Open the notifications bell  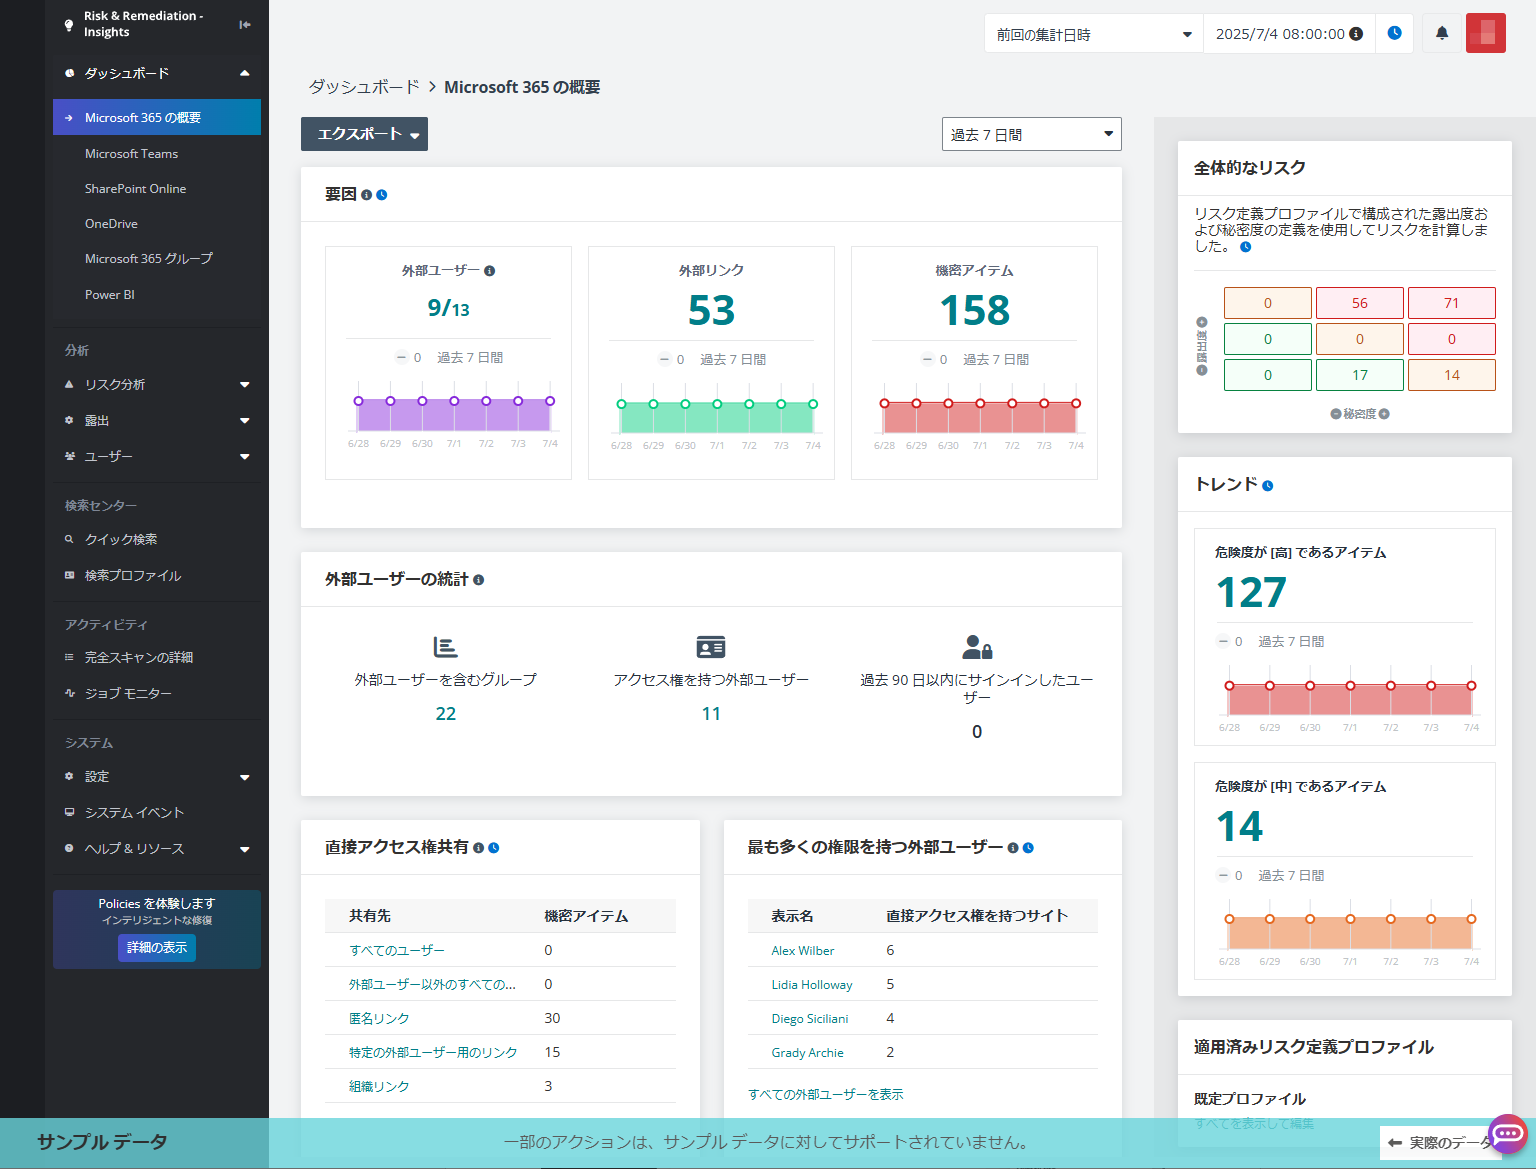coord(1442,33)
